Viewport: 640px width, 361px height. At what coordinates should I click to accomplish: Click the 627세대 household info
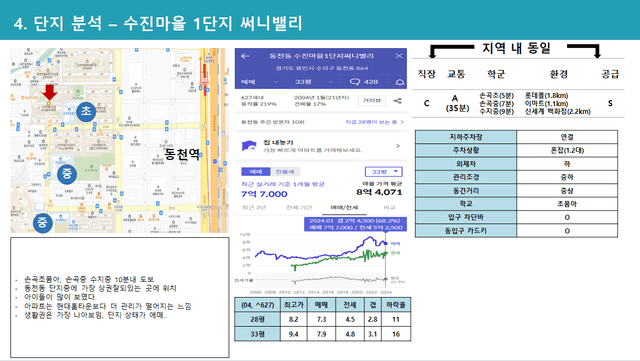coord(252,98)
